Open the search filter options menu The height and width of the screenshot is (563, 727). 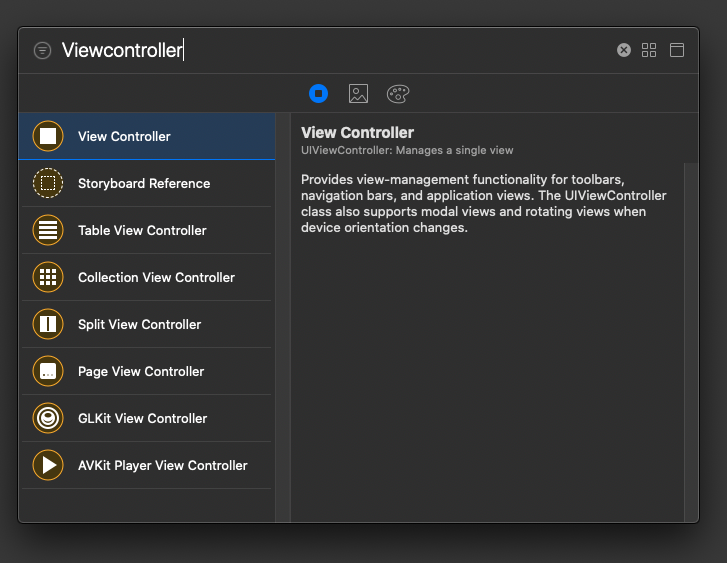click(42, 50)
